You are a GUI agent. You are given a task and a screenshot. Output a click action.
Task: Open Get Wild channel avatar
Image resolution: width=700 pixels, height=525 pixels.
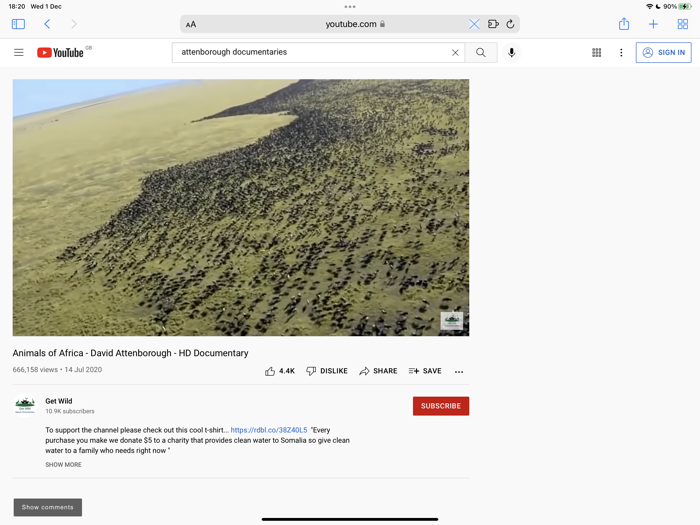[25, 404]
